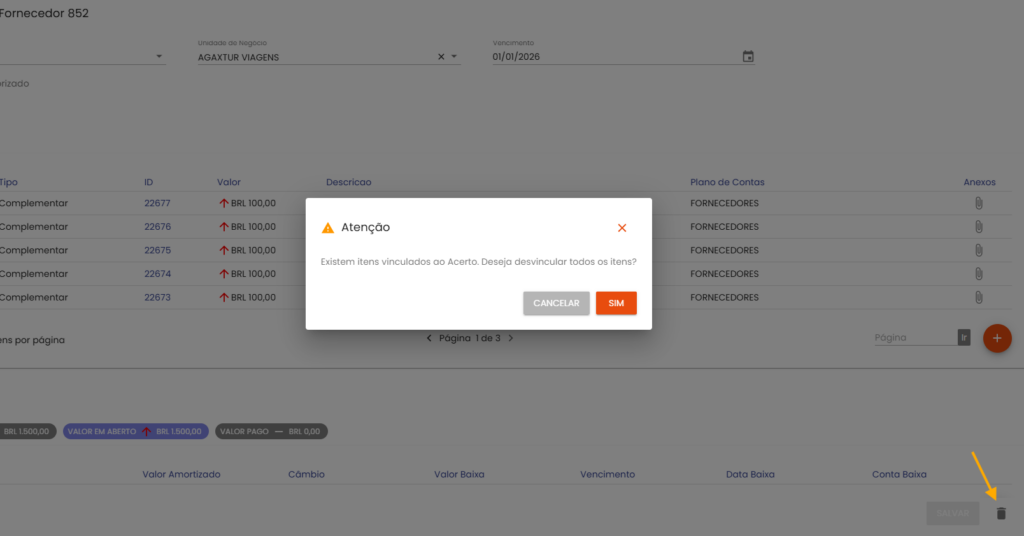Click the Vencimento date field 01/01/2026
The image size is (1024, 536).
614,57
